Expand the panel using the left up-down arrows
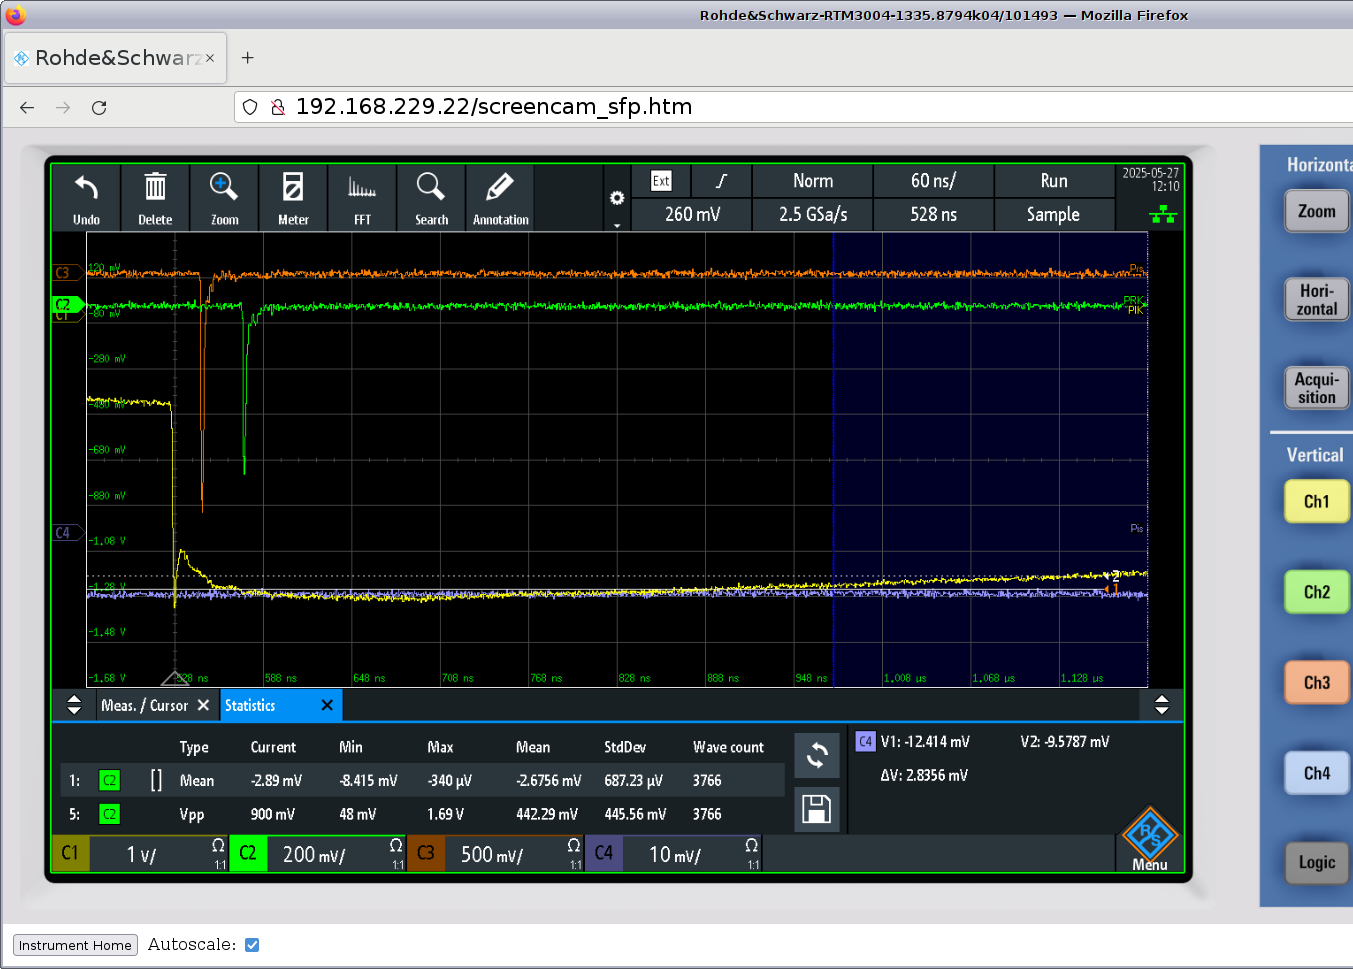 coord(74,705)
